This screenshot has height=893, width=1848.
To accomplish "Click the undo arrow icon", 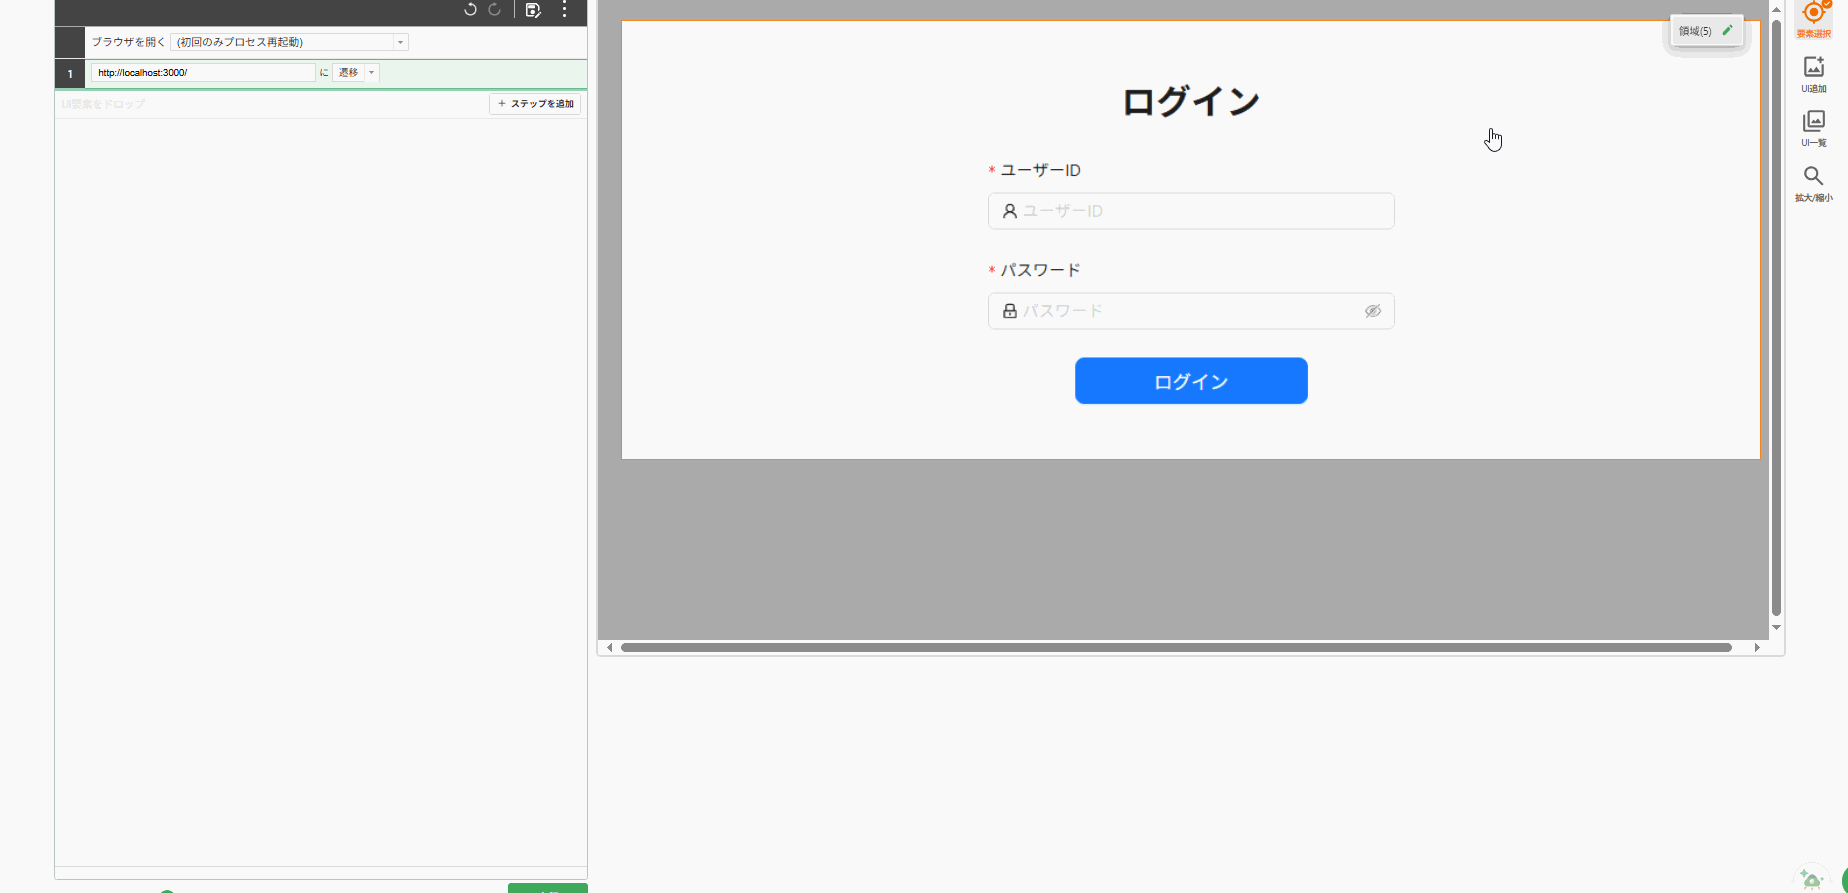I will pyautogui.click(x=470, y=10).
